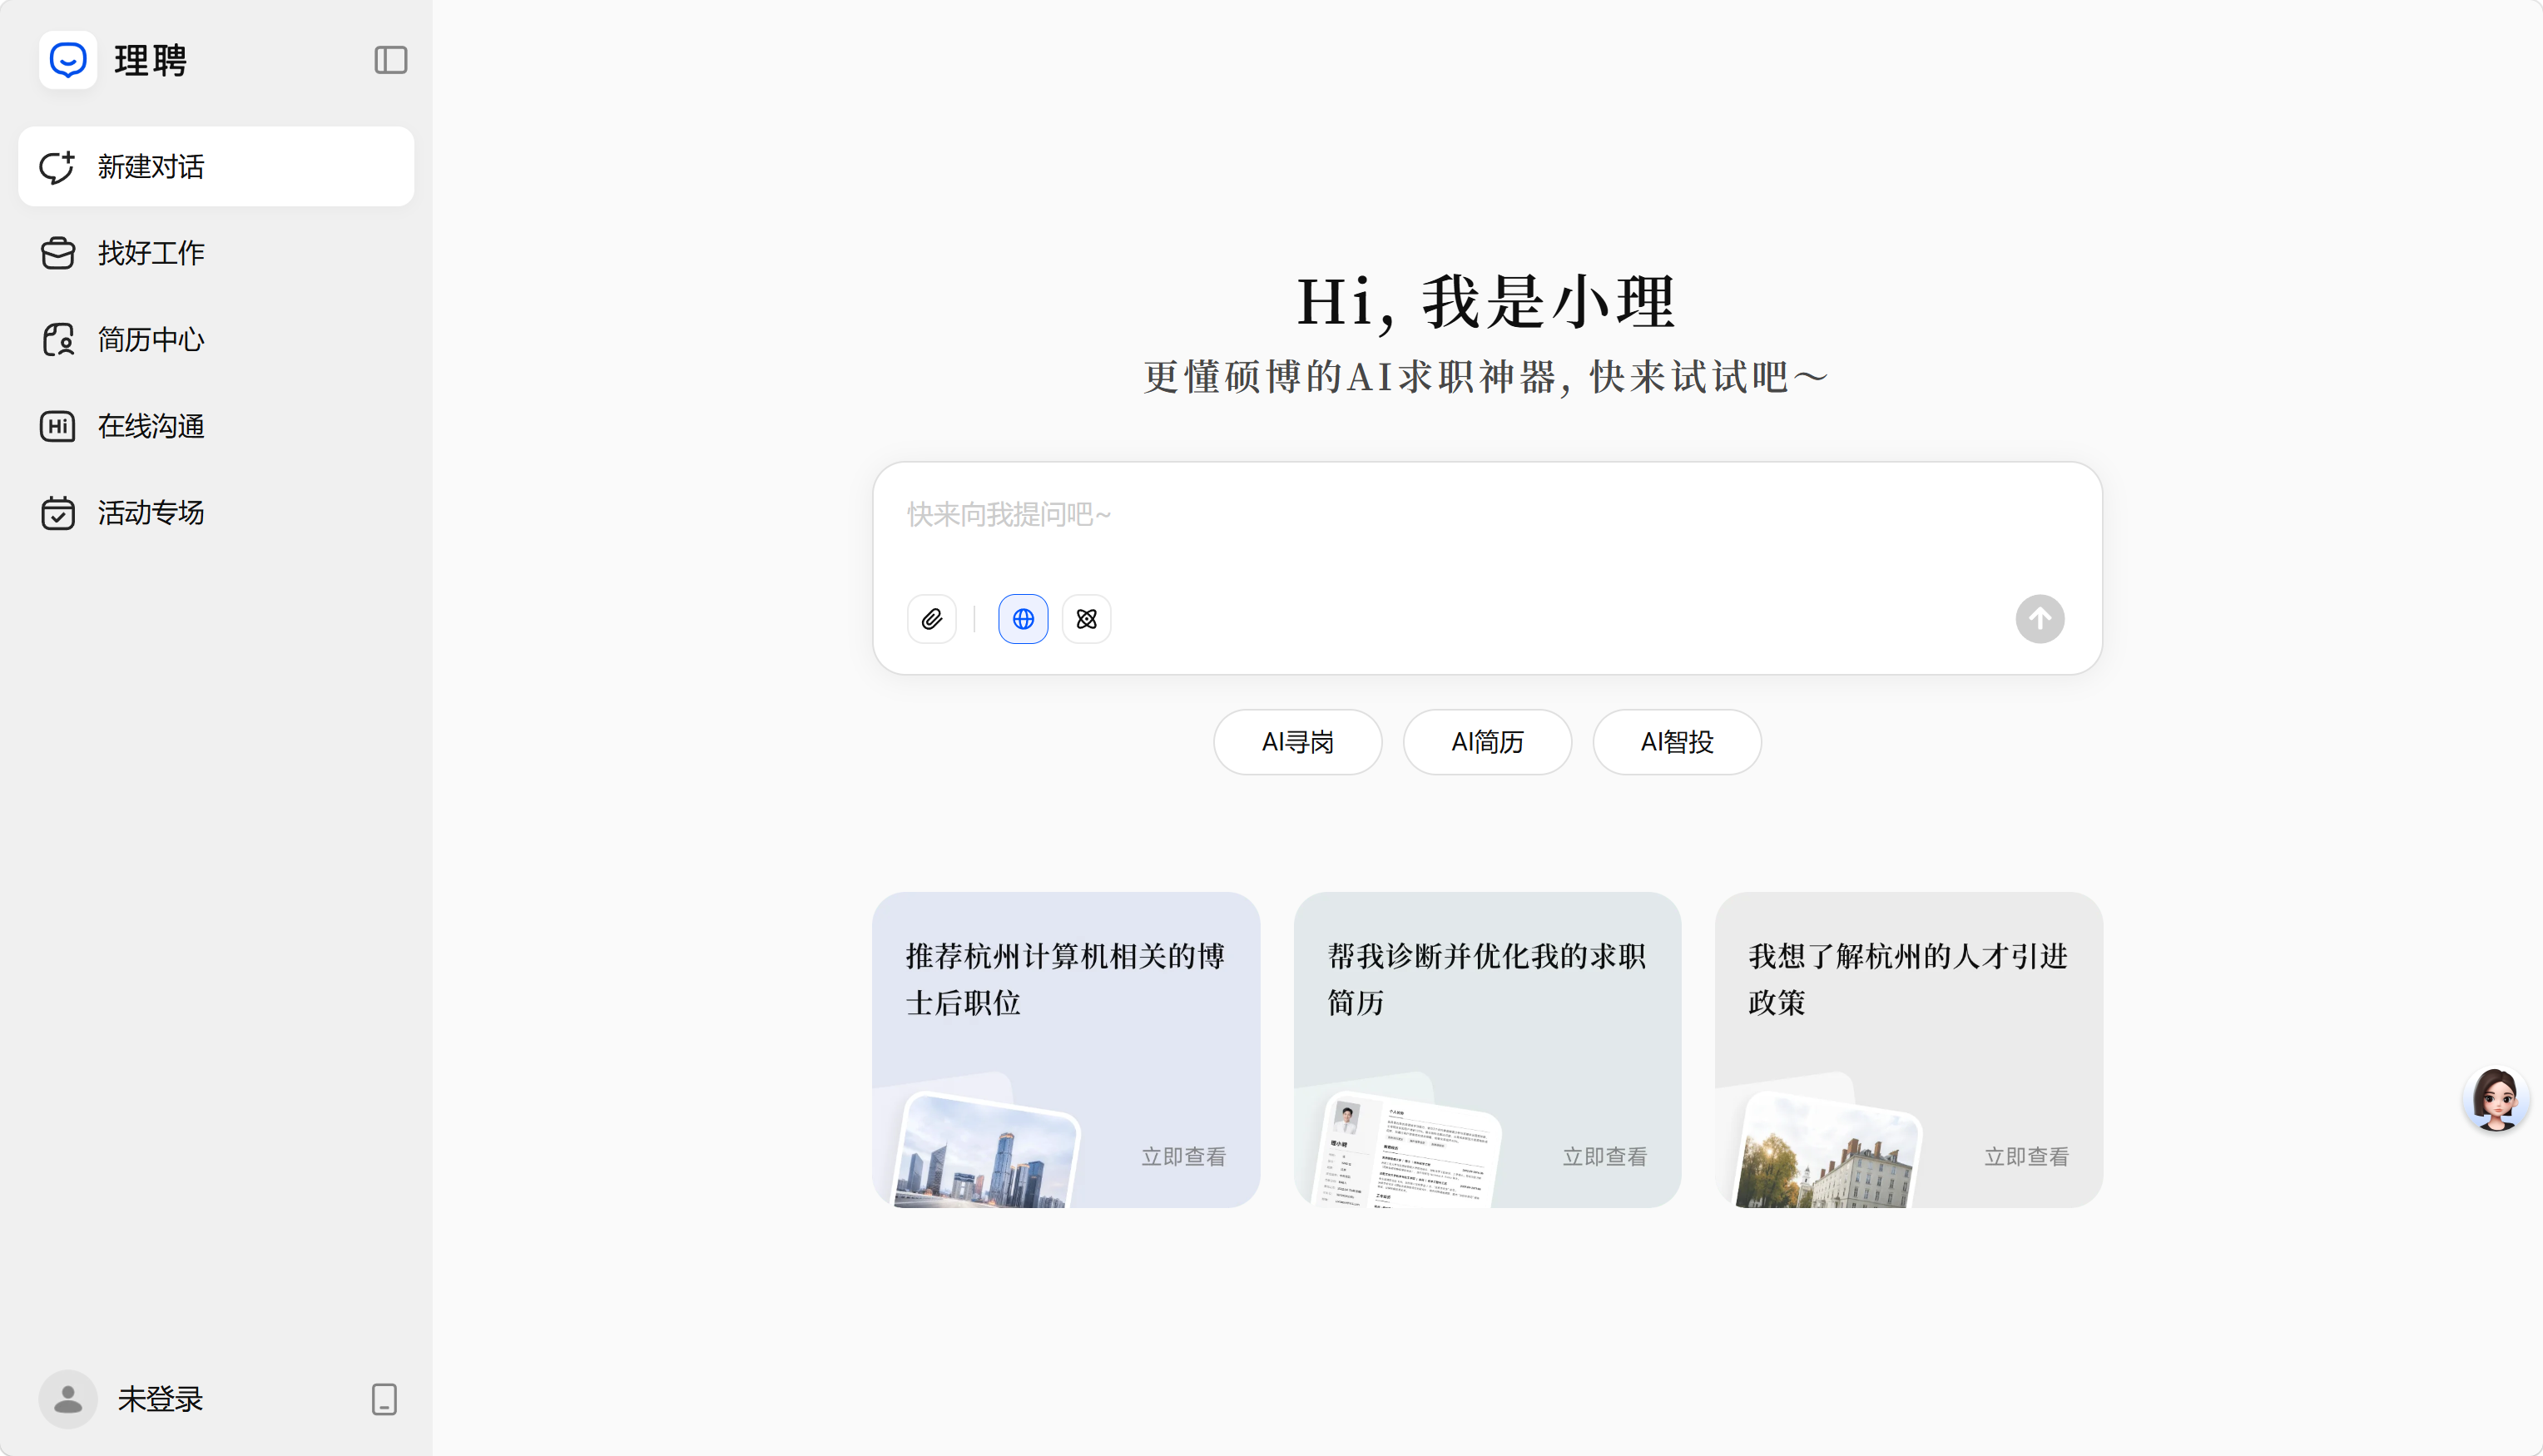Click the user avatar icon at bottom
This screenshot has height=1456, width=2543.
(68, 1399)
